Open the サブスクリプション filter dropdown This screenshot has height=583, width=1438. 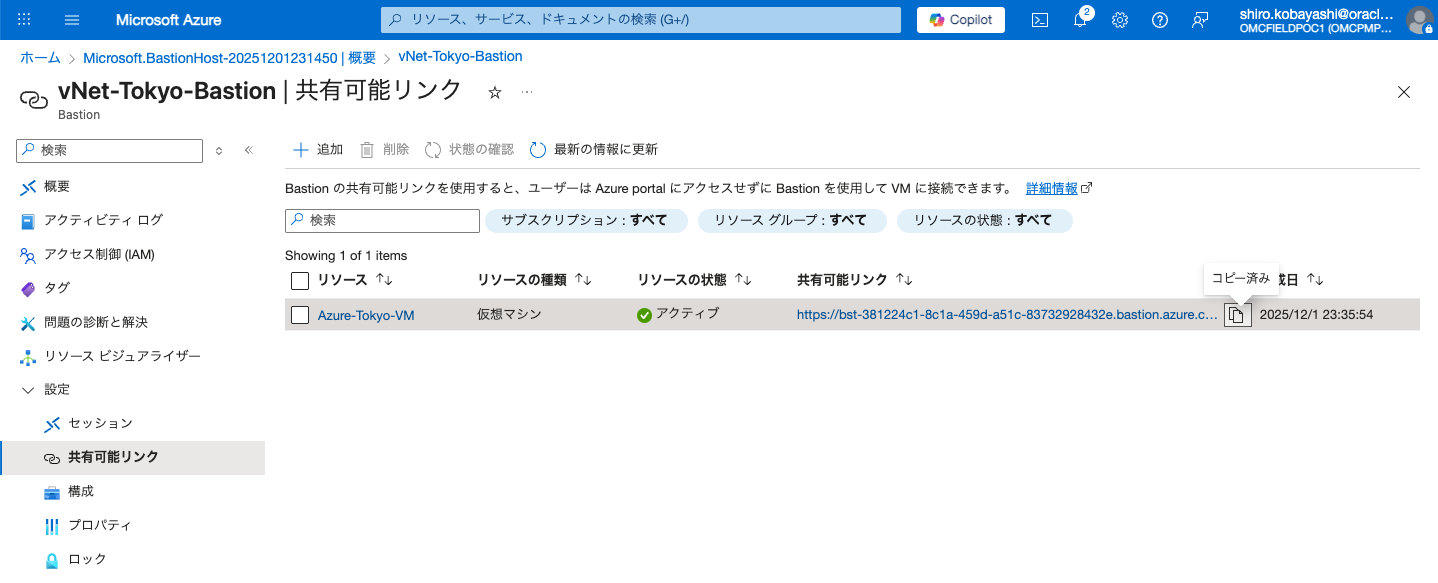(x=586, y=220)
